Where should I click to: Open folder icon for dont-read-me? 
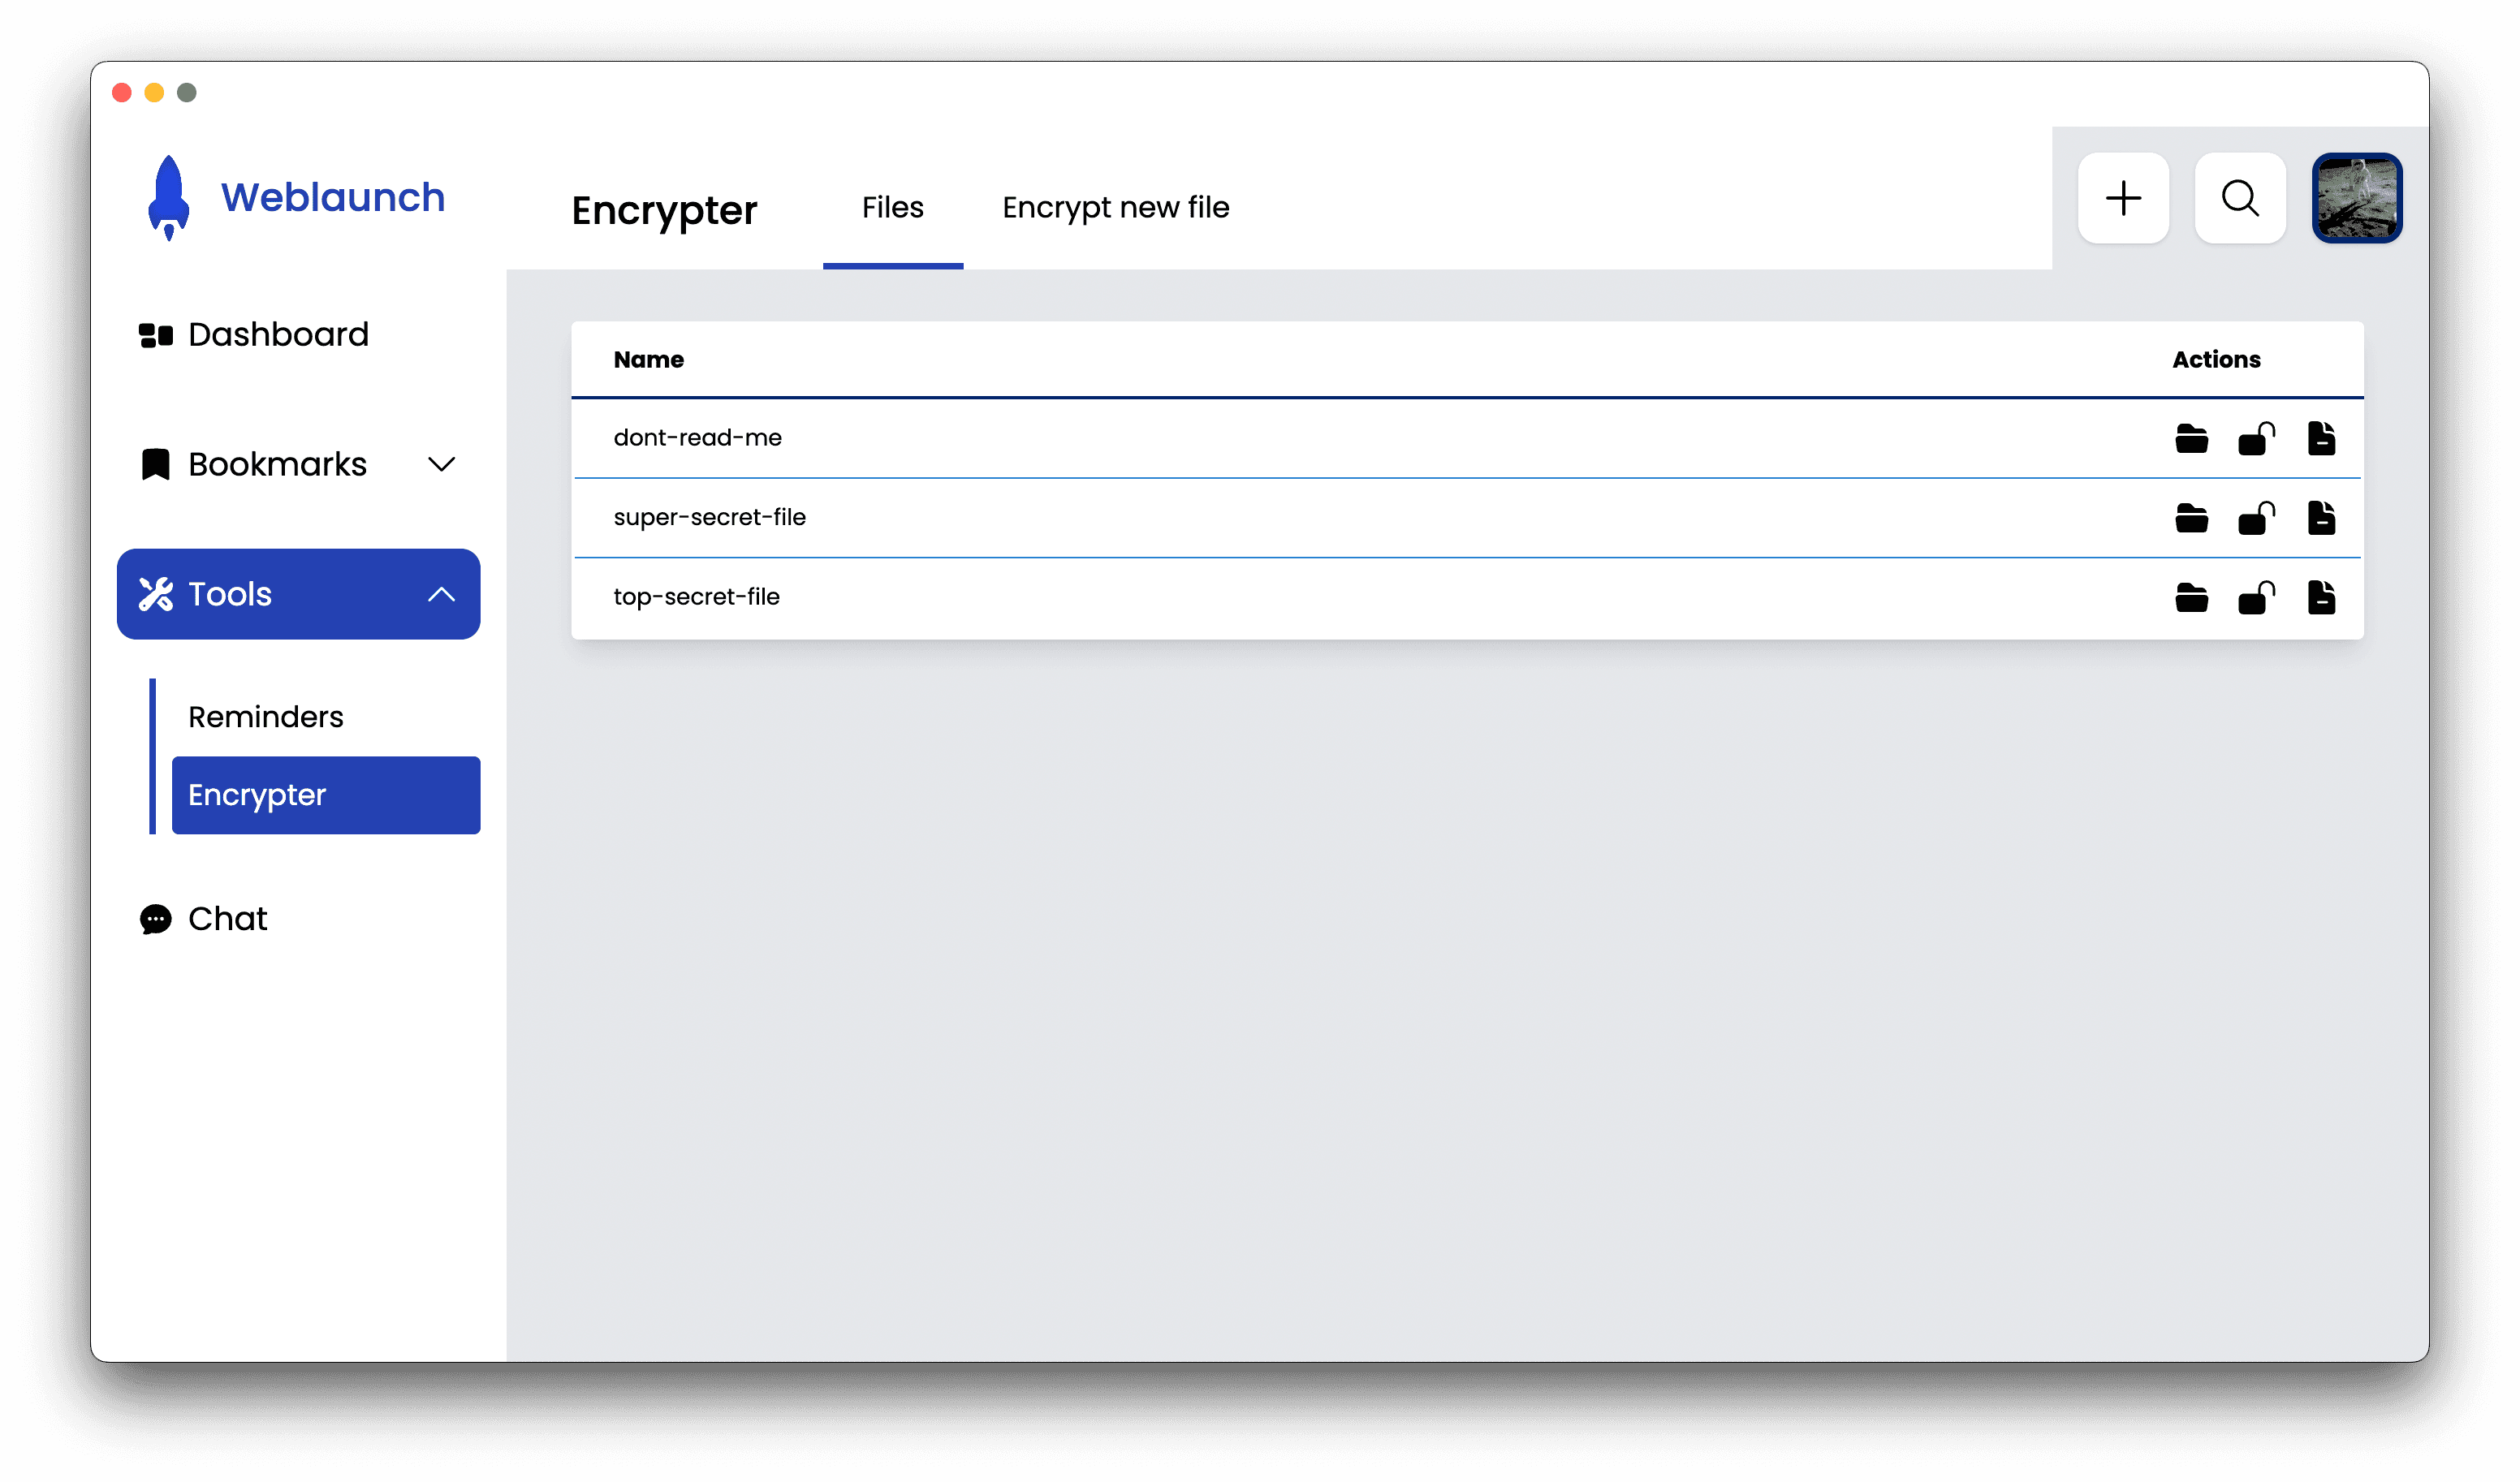point(2191,438)
